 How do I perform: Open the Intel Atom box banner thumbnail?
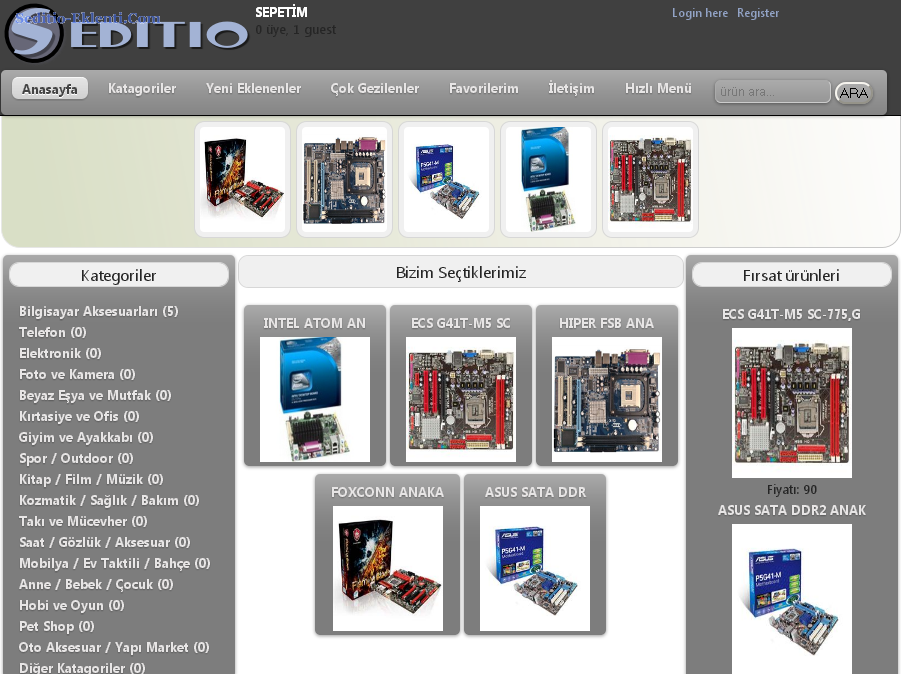click(548, 179)
